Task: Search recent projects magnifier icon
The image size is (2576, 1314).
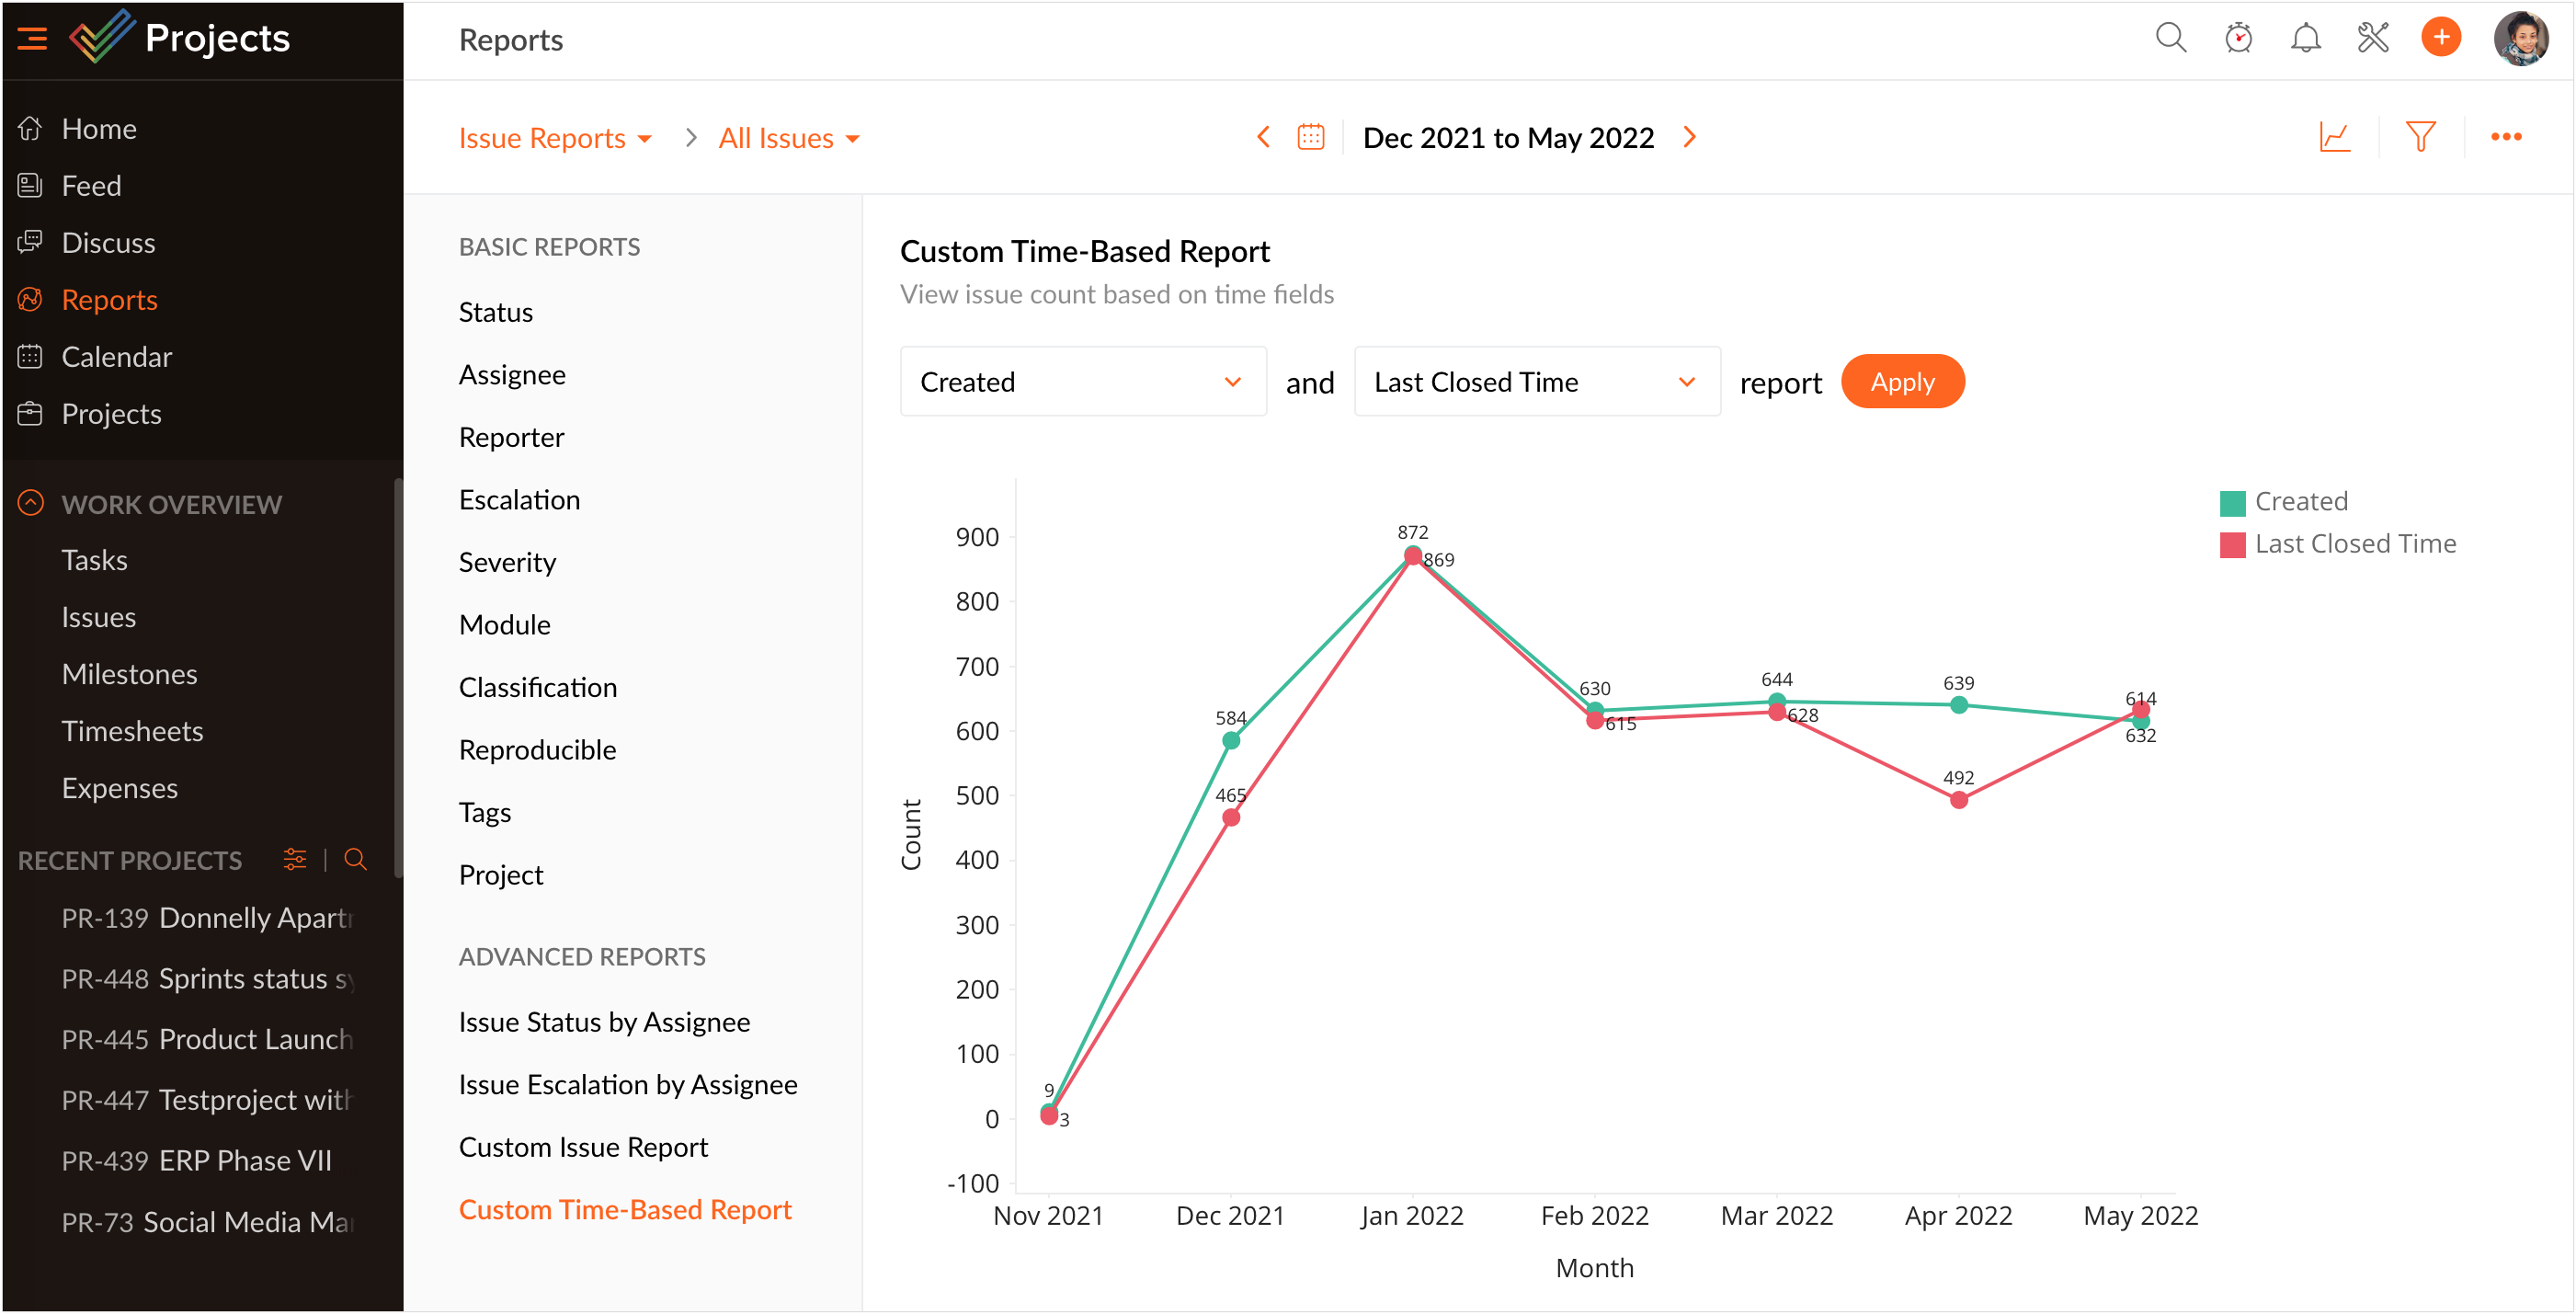Action: (355, 859)
